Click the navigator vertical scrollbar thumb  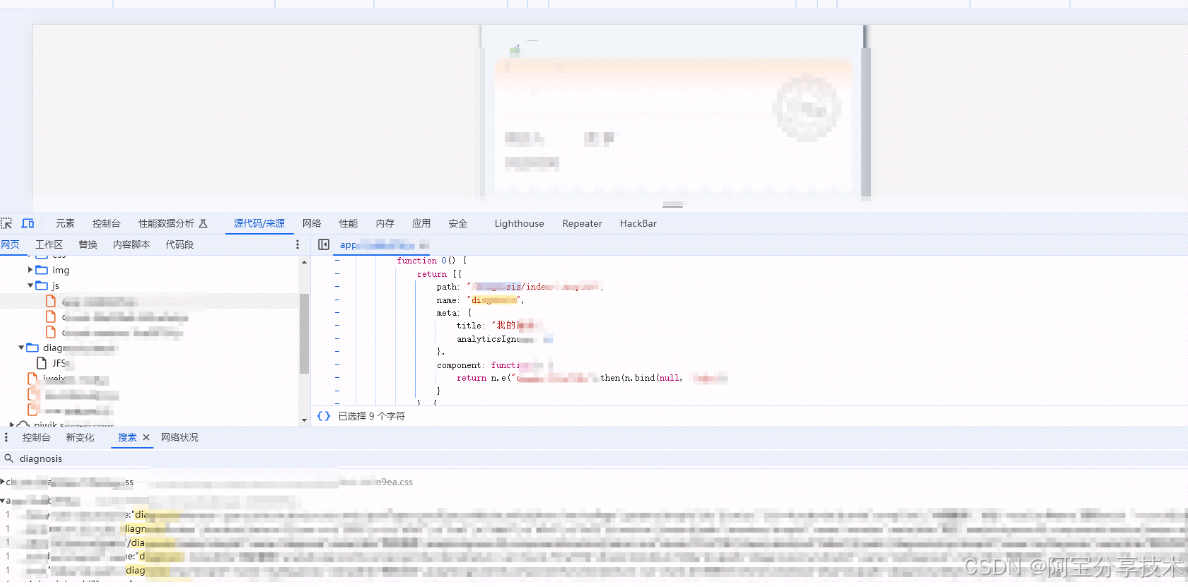[304, 333]
